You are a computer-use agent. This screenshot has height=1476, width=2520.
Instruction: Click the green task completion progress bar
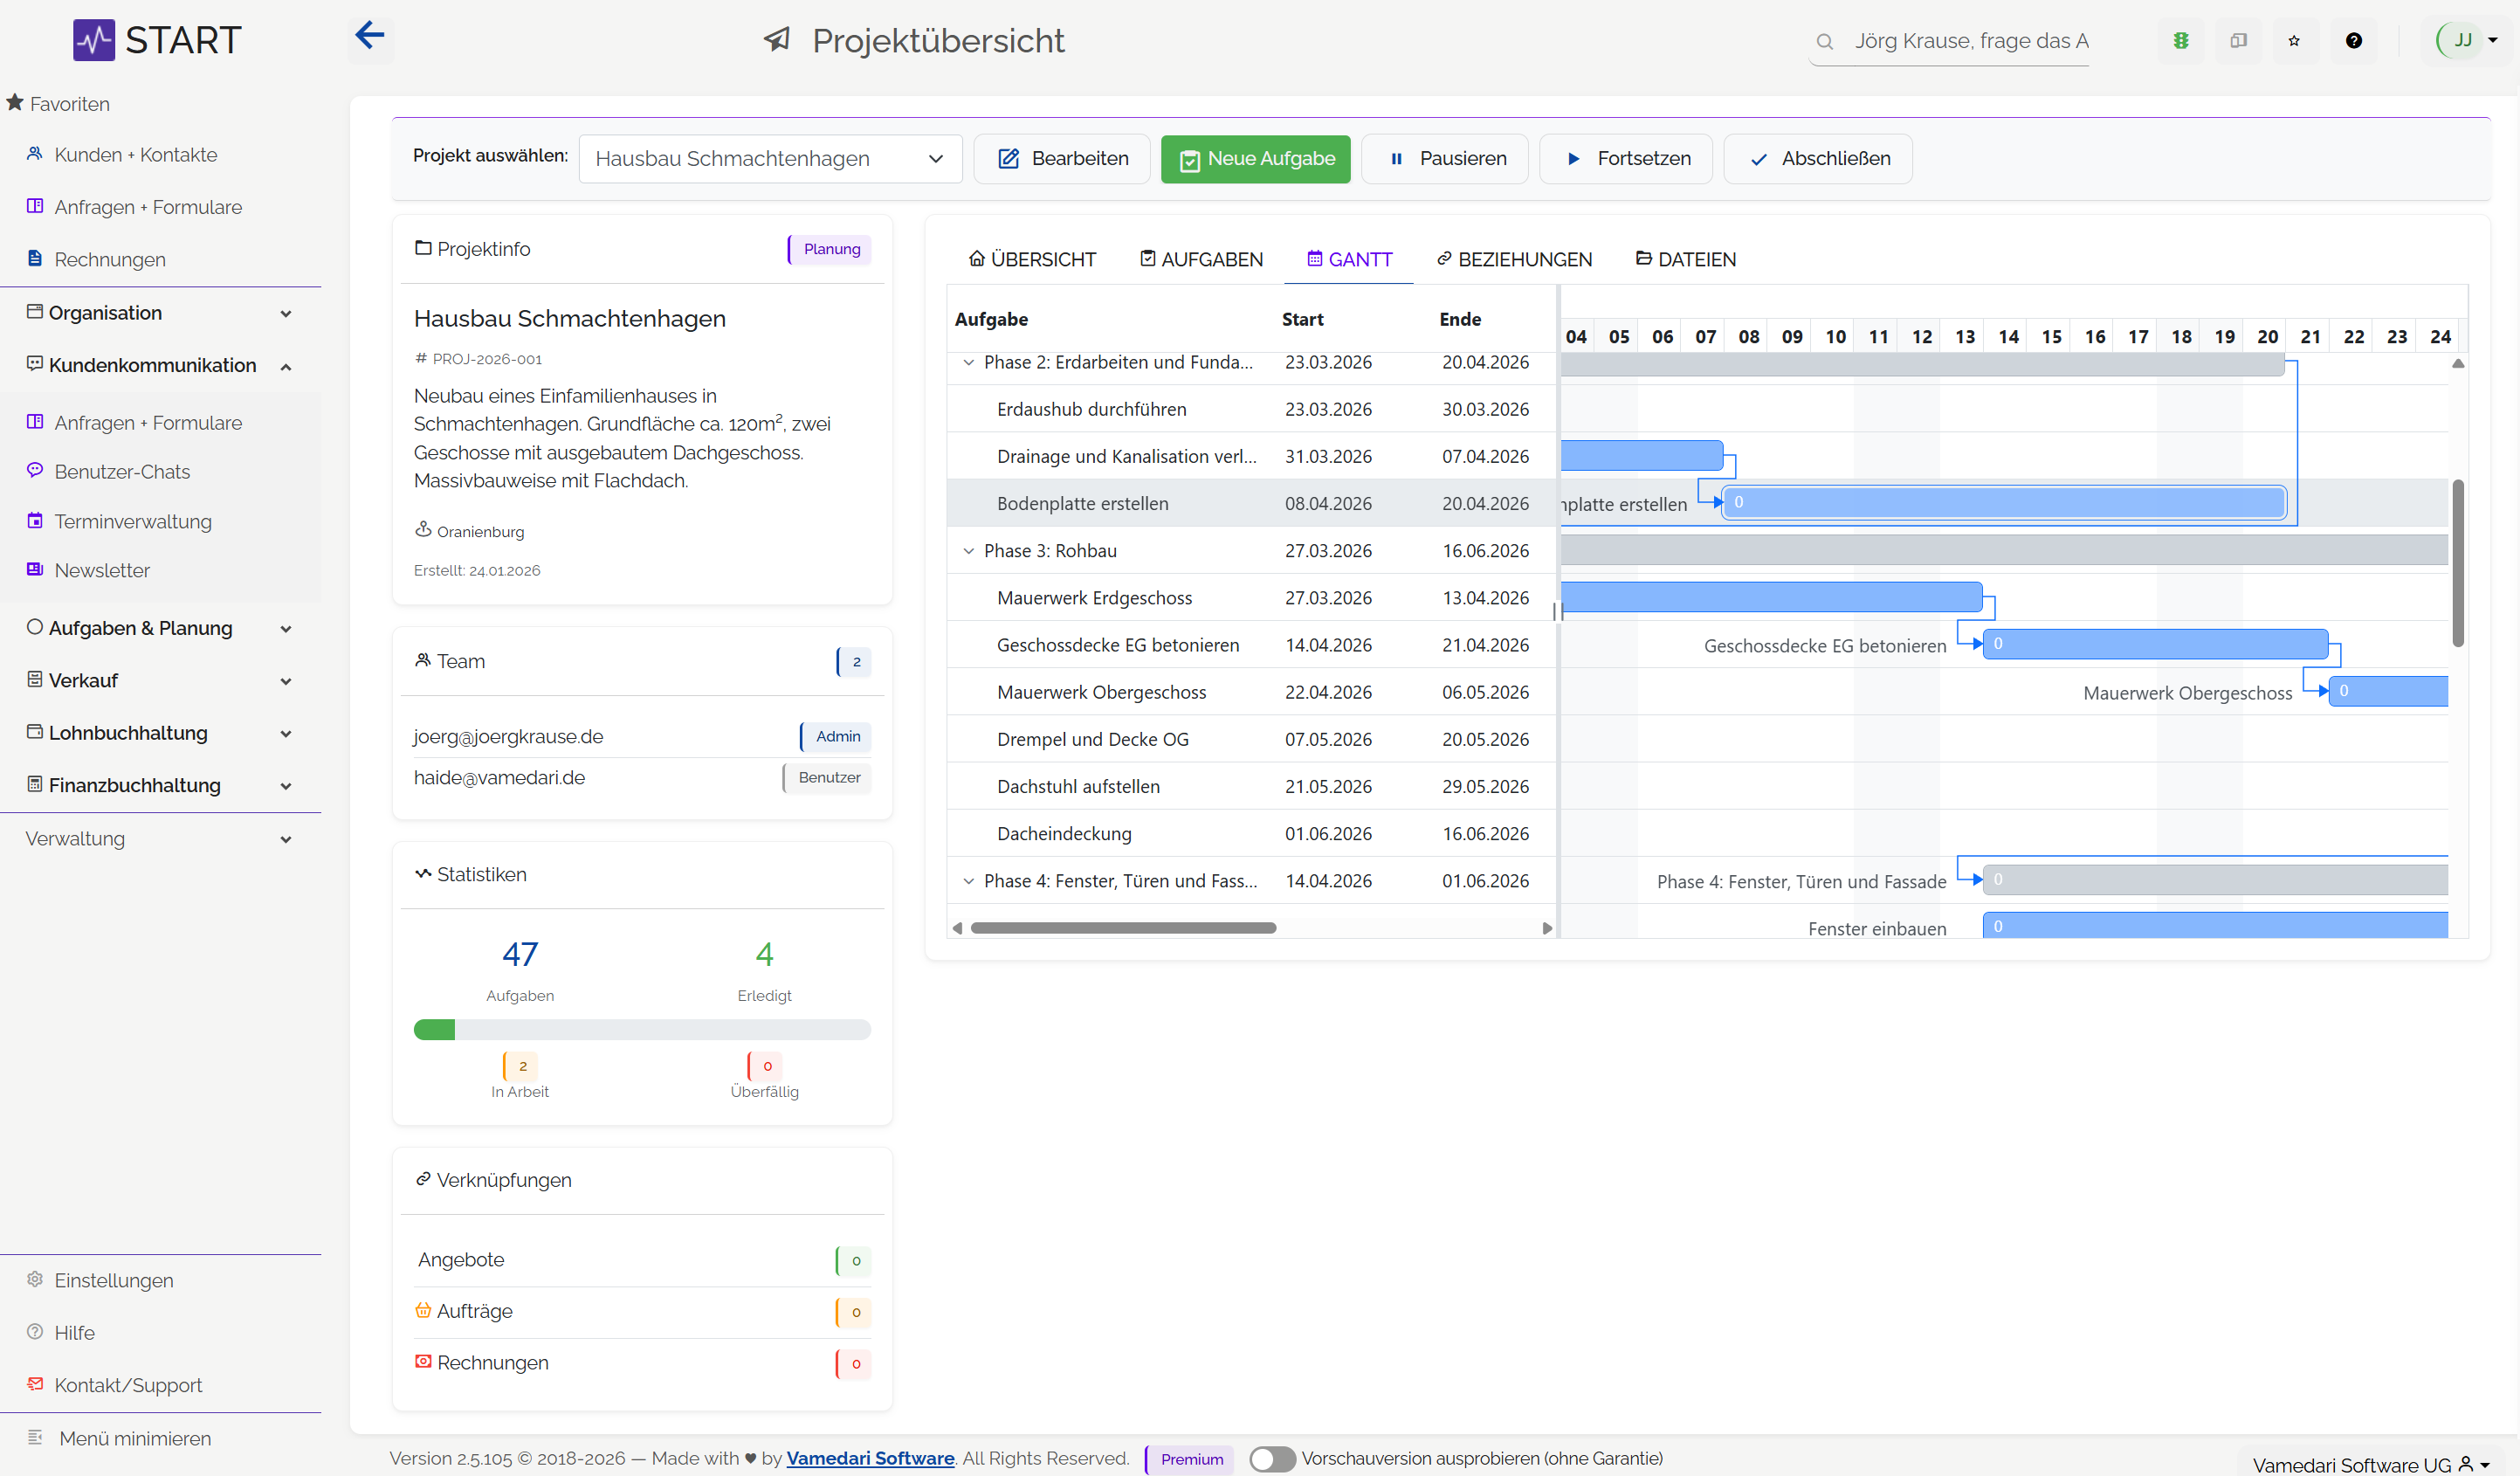(x=434, y=1029)
